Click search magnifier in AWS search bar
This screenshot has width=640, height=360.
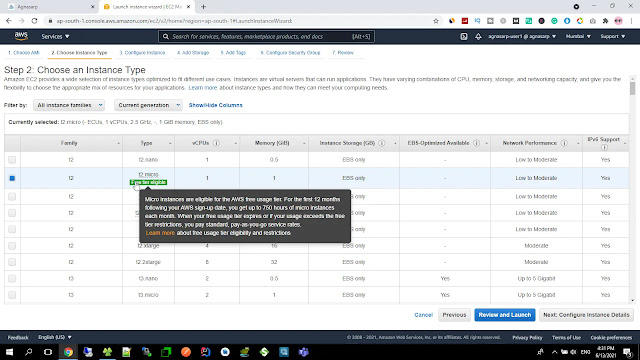click(166, 37)
